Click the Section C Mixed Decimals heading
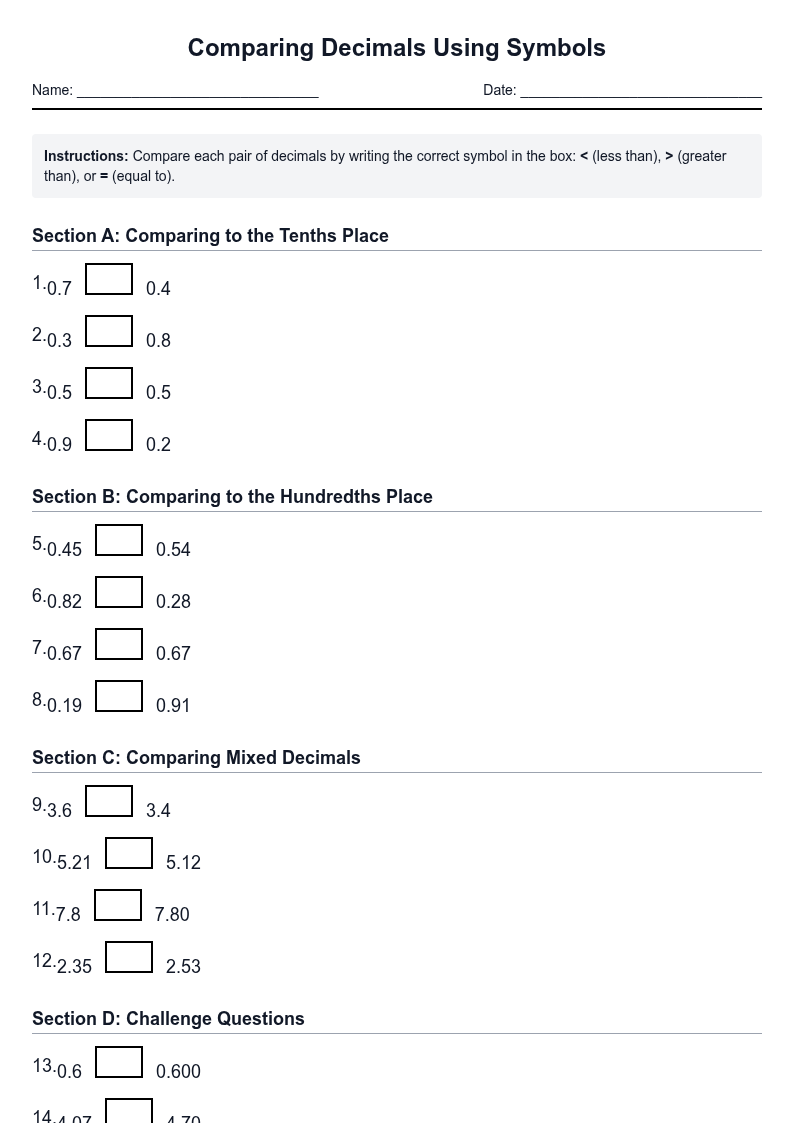This screenshot has width=794, height=1123. click(x=196, y=758)
